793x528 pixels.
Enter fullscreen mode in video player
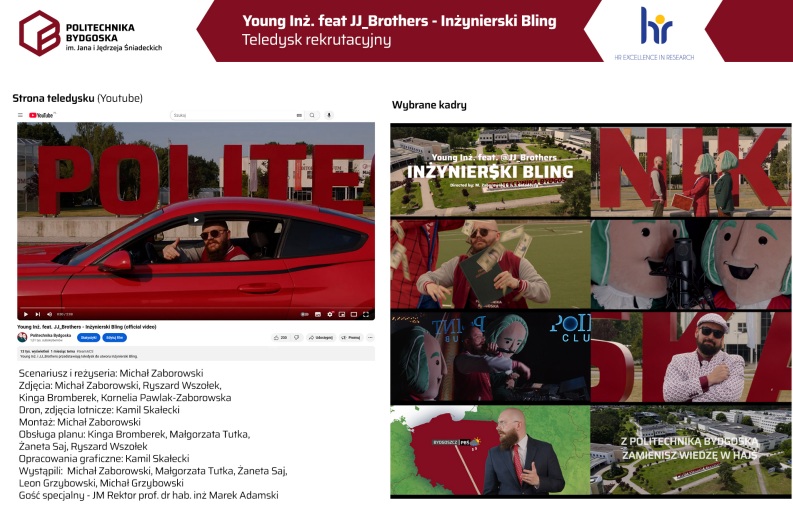pos(366,314)
